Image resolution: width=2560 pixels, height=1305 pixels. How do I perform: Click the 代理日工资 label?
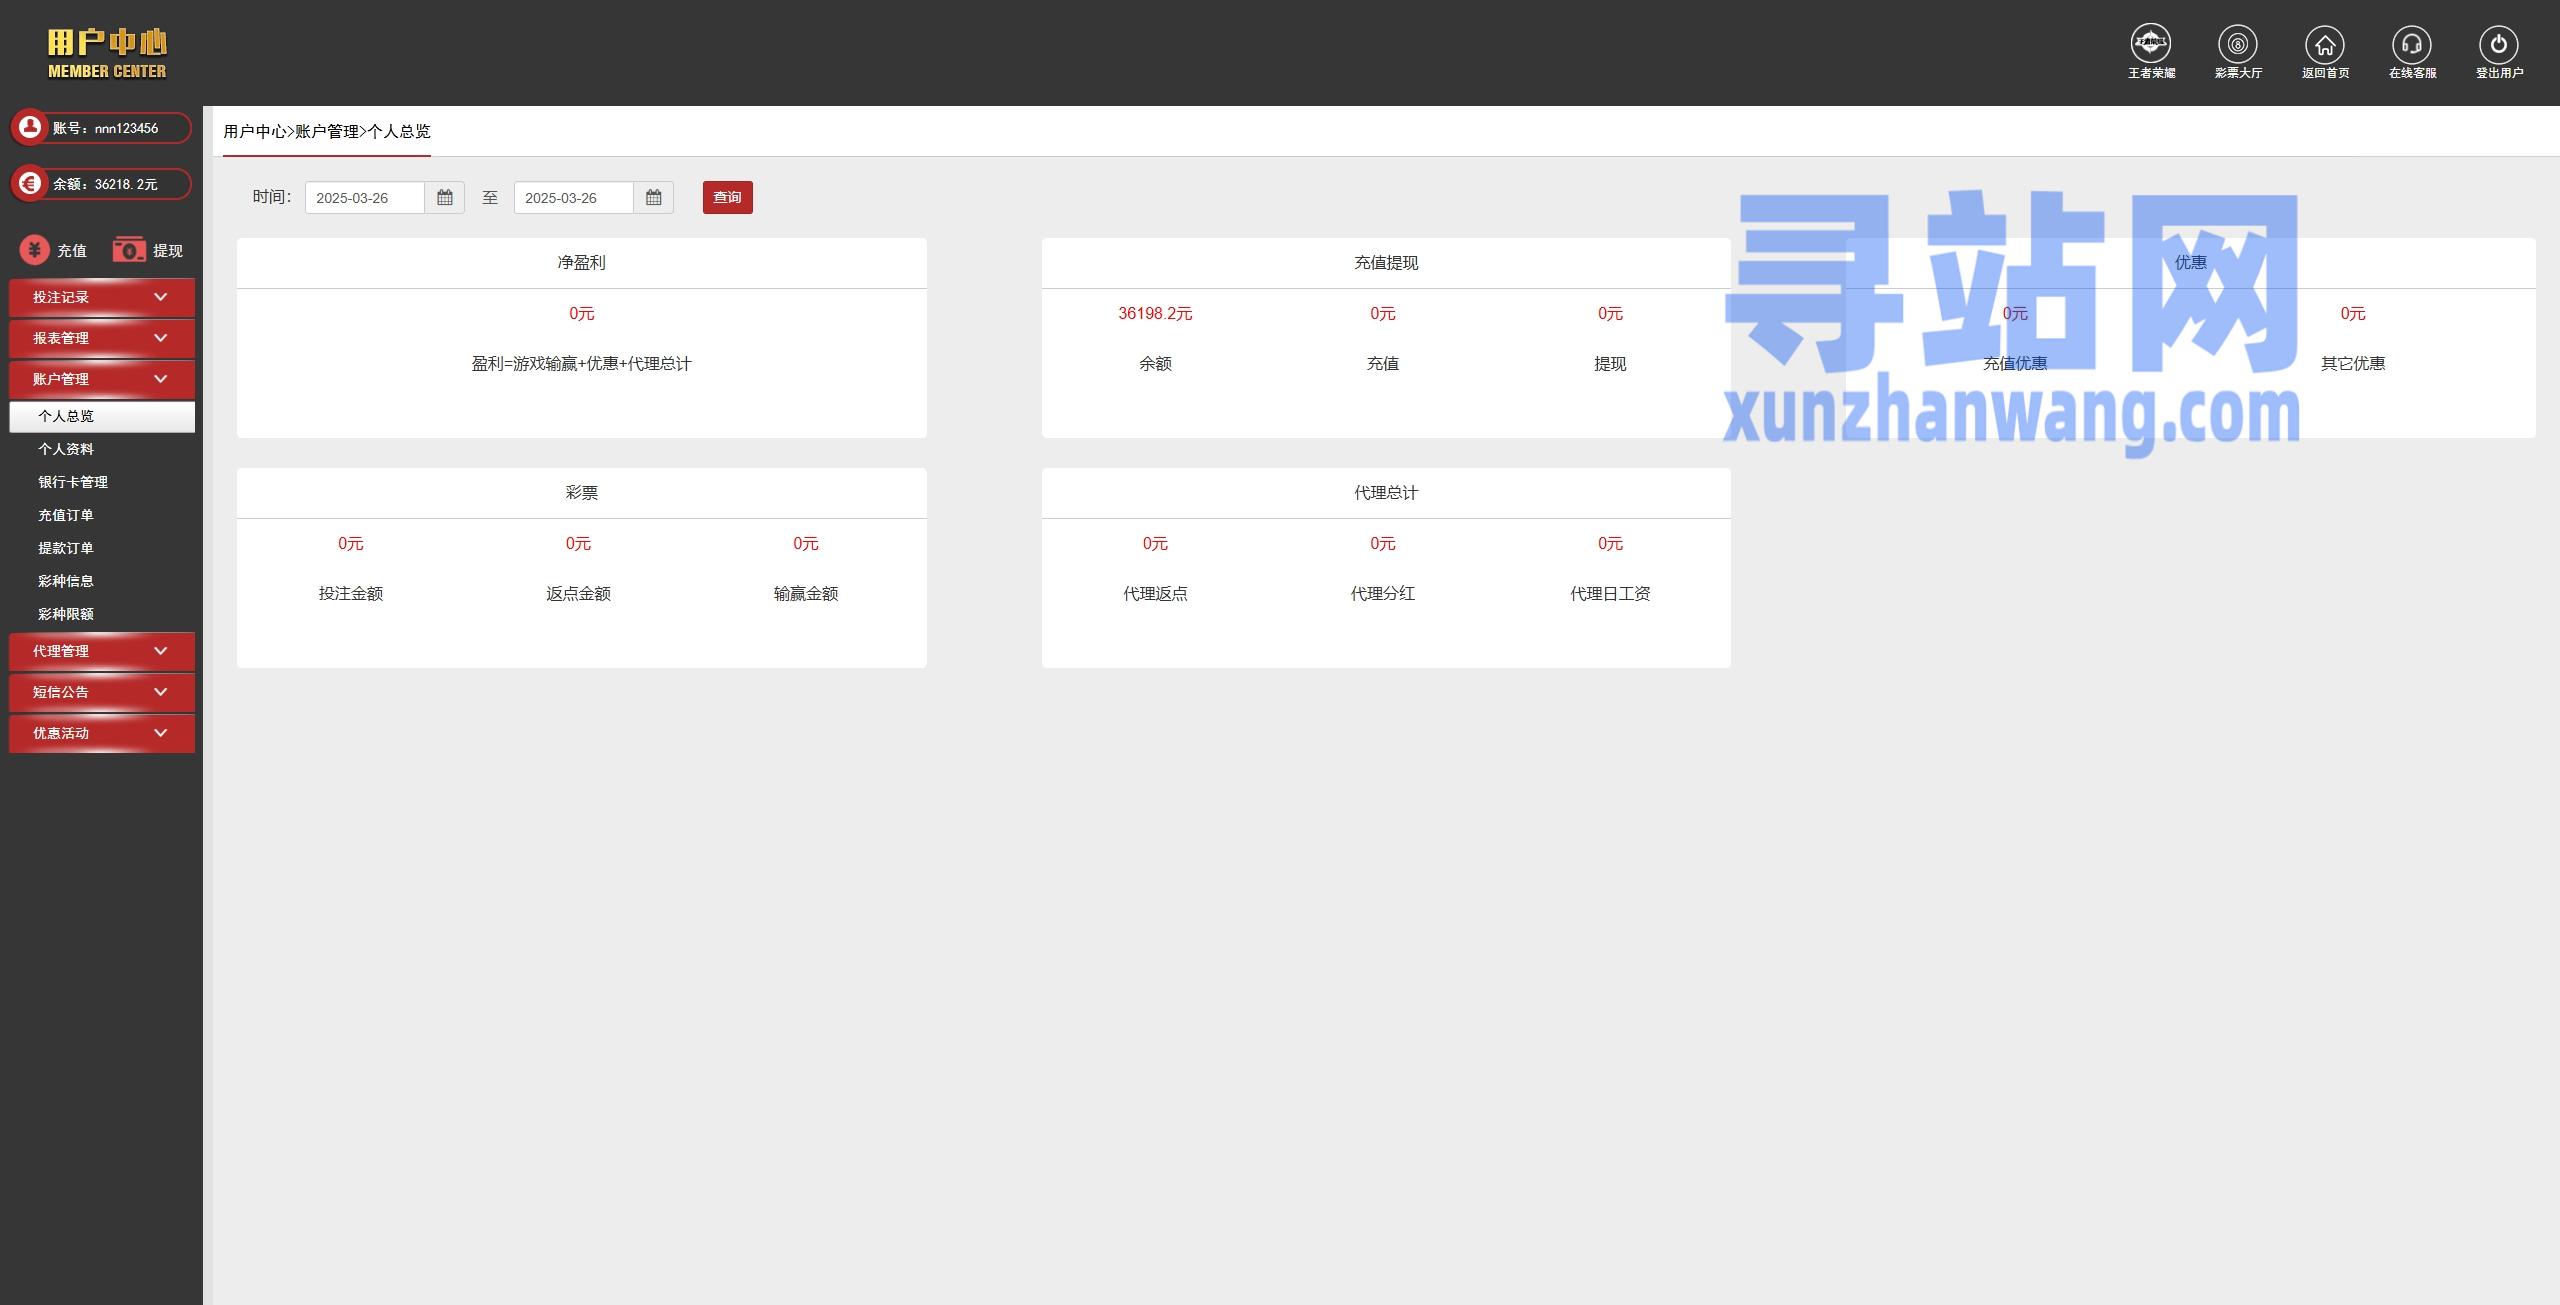(1610, 593)
